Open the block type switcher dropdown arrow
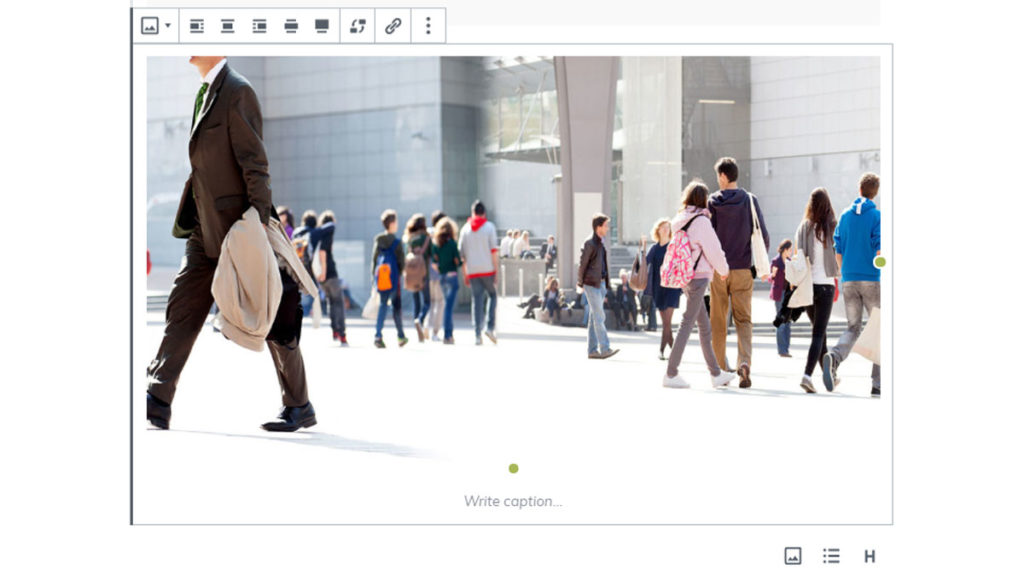The image size is (1024, 576). coord(168,26)
